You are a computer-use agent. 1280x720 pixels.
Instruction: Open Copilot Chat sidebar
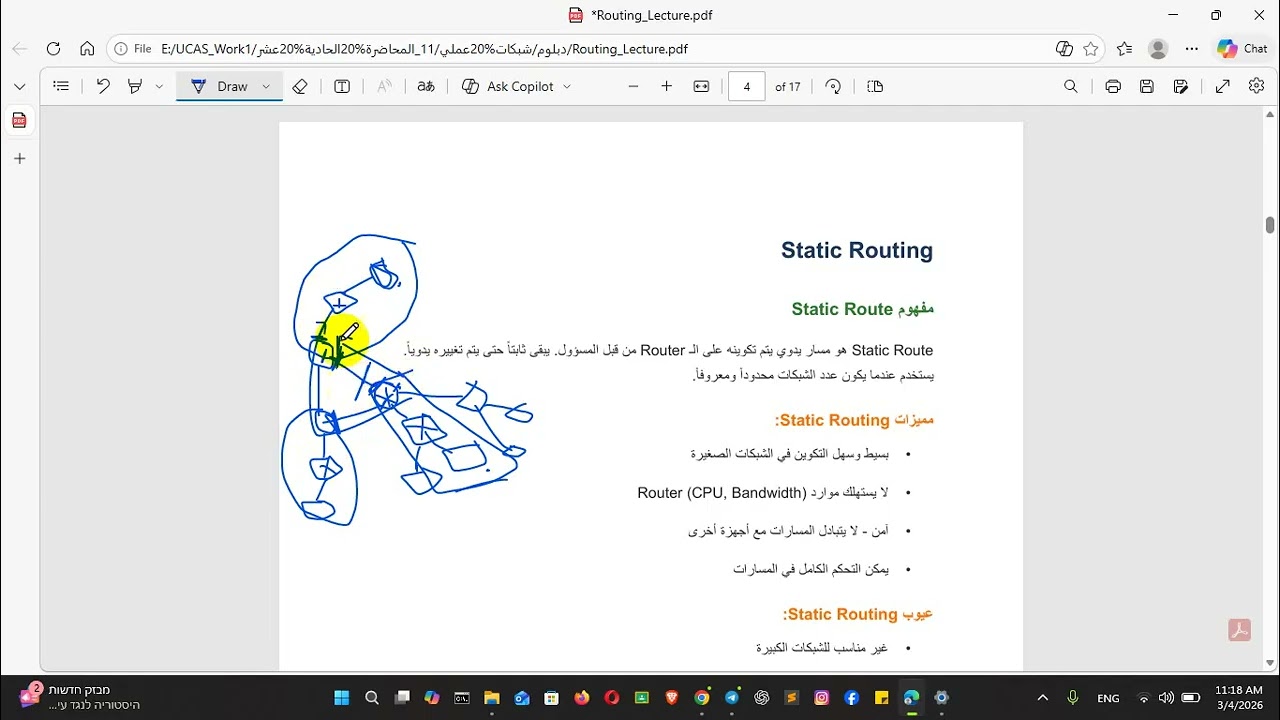[x=1242, y=48]
